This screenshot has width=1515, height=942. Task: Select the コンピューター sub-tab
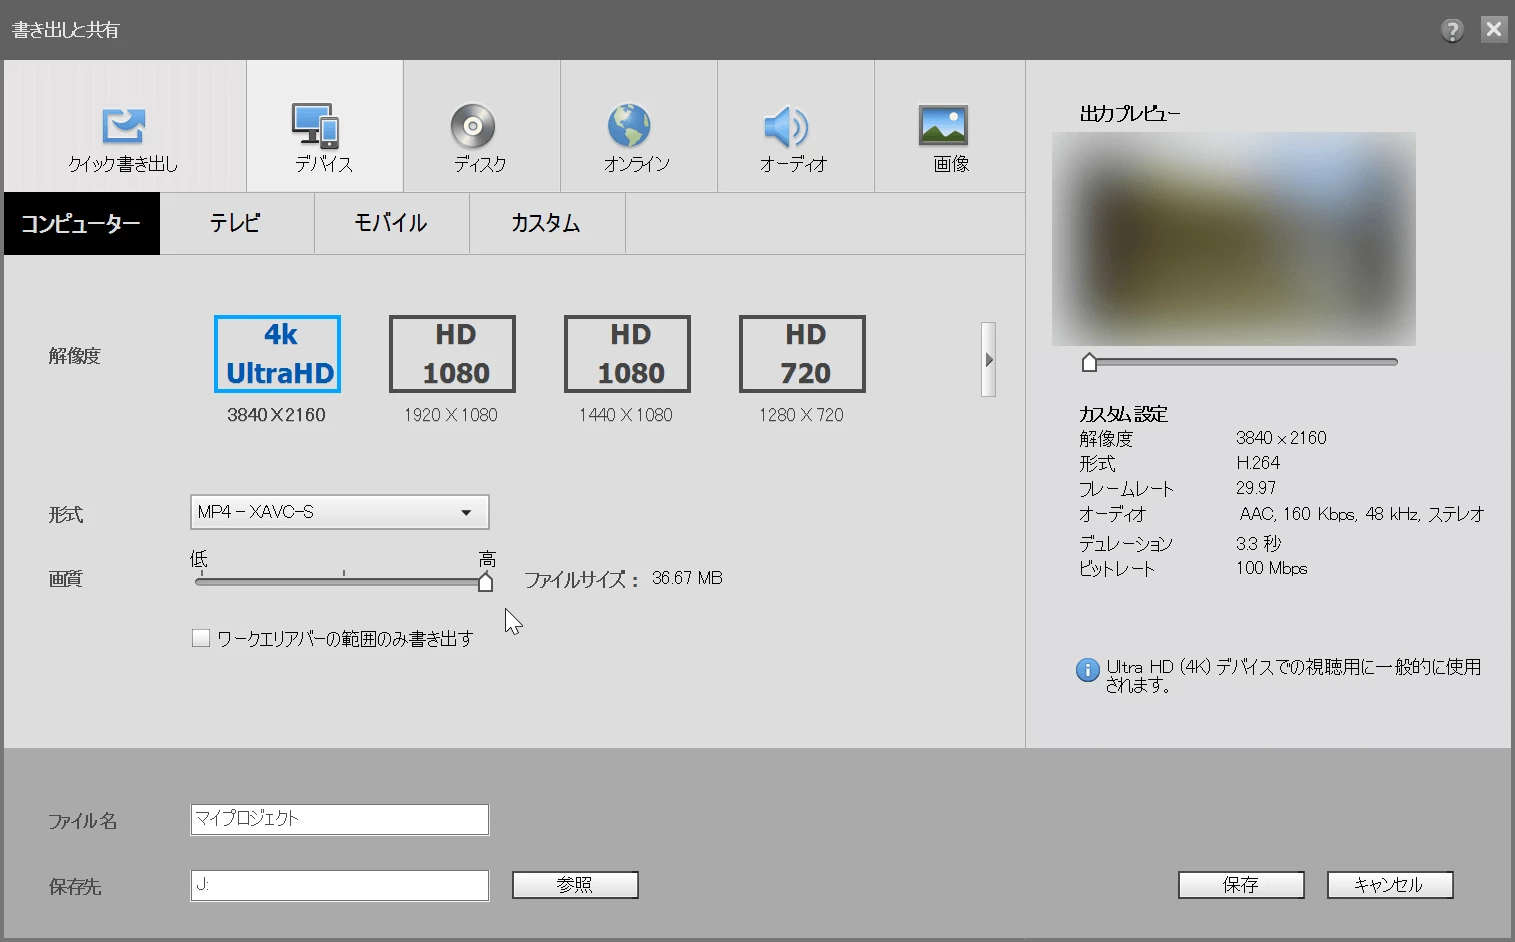click(81, 224)
